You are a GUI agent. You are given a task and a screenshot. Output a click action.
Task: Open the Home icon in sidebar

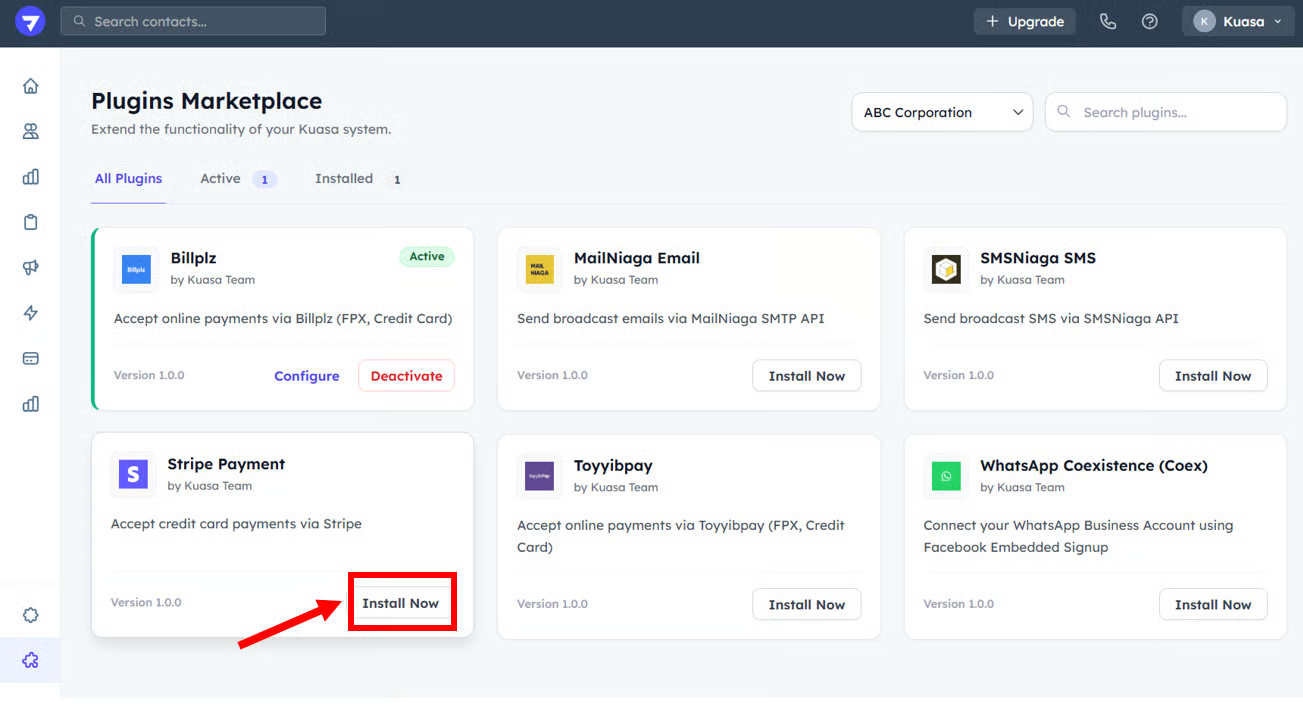pyautogui.click(x=30, y=86)
